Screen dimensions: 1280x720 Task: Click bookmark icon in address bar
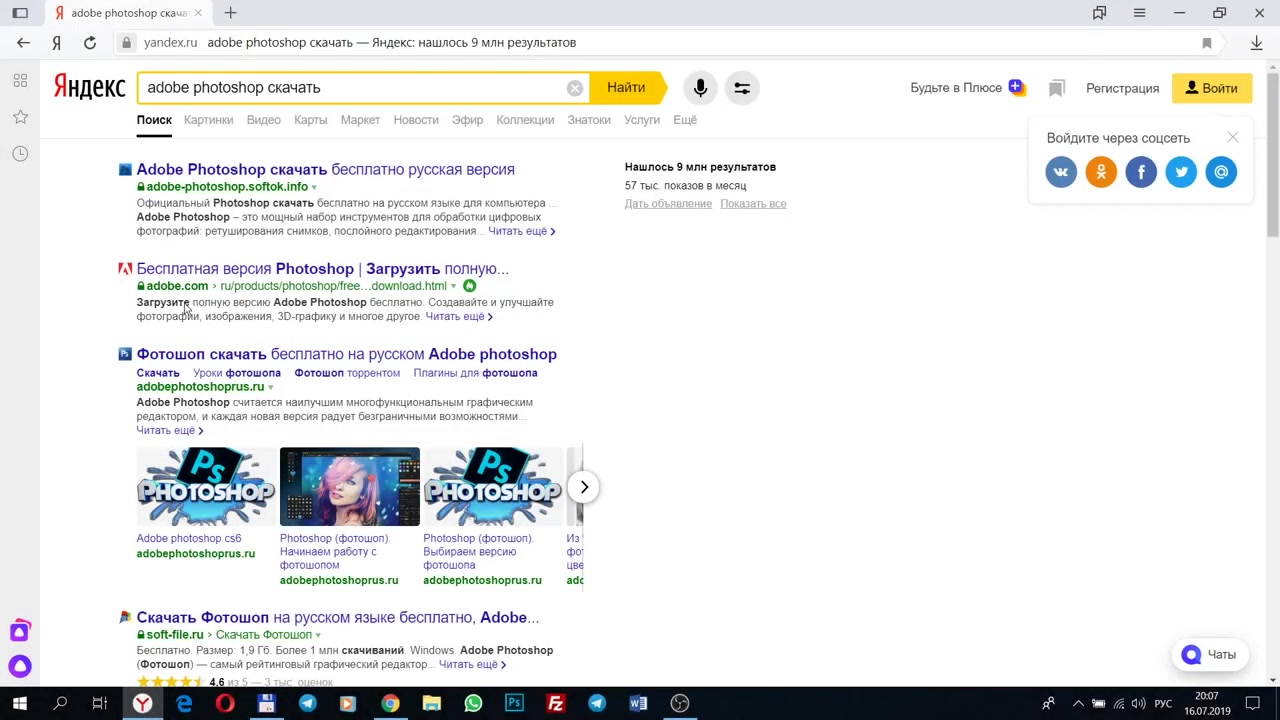point(1207,42)
